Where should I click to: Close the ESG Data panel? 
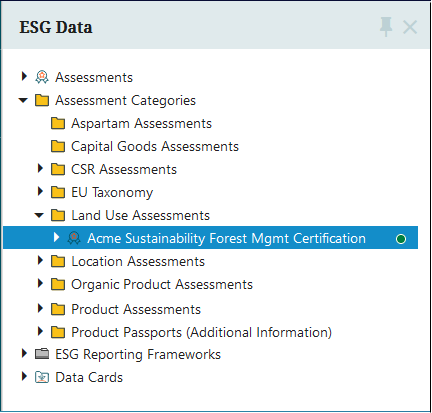point(410,27)
